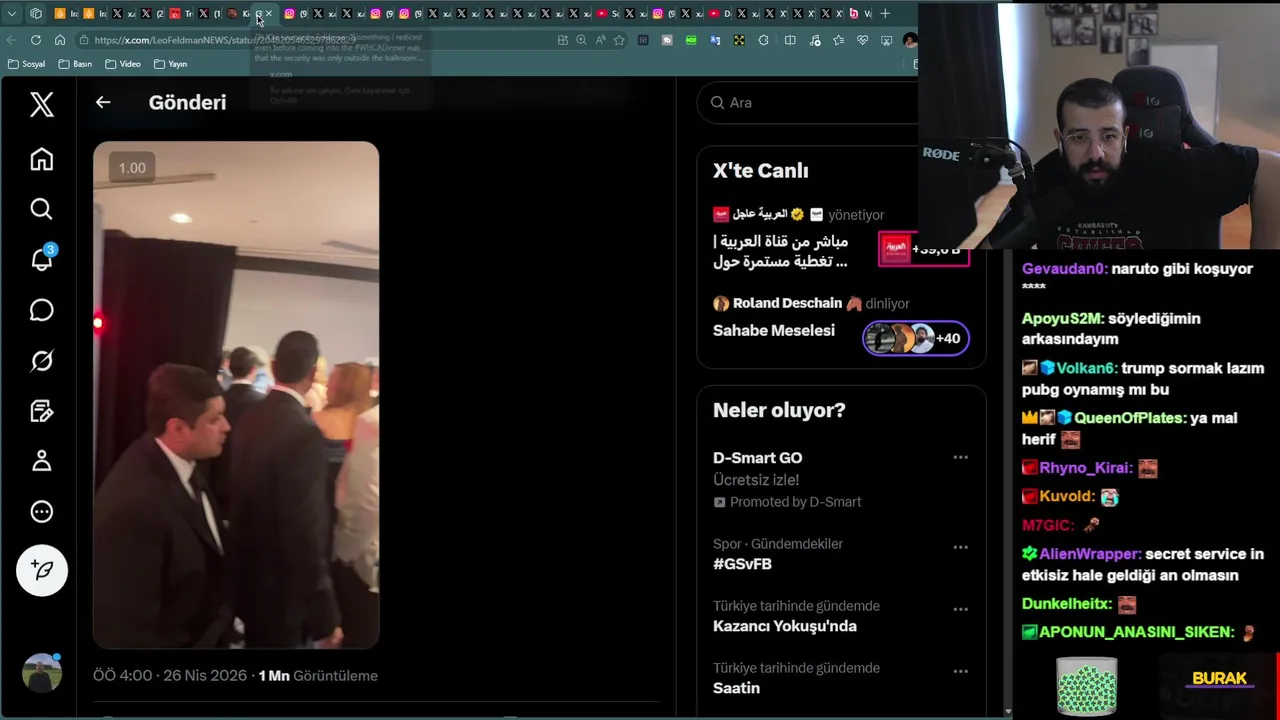This screenshot has height=720, width=1280.
Task: Go back using the Gönderi arrow
Action: tap(103, 102)
